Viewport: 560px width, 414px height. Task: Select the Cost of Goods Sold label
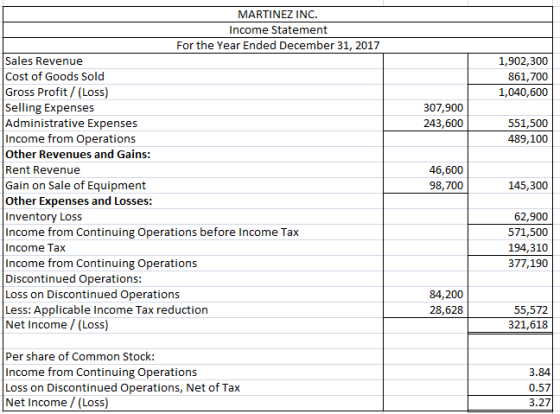(55, 76)
